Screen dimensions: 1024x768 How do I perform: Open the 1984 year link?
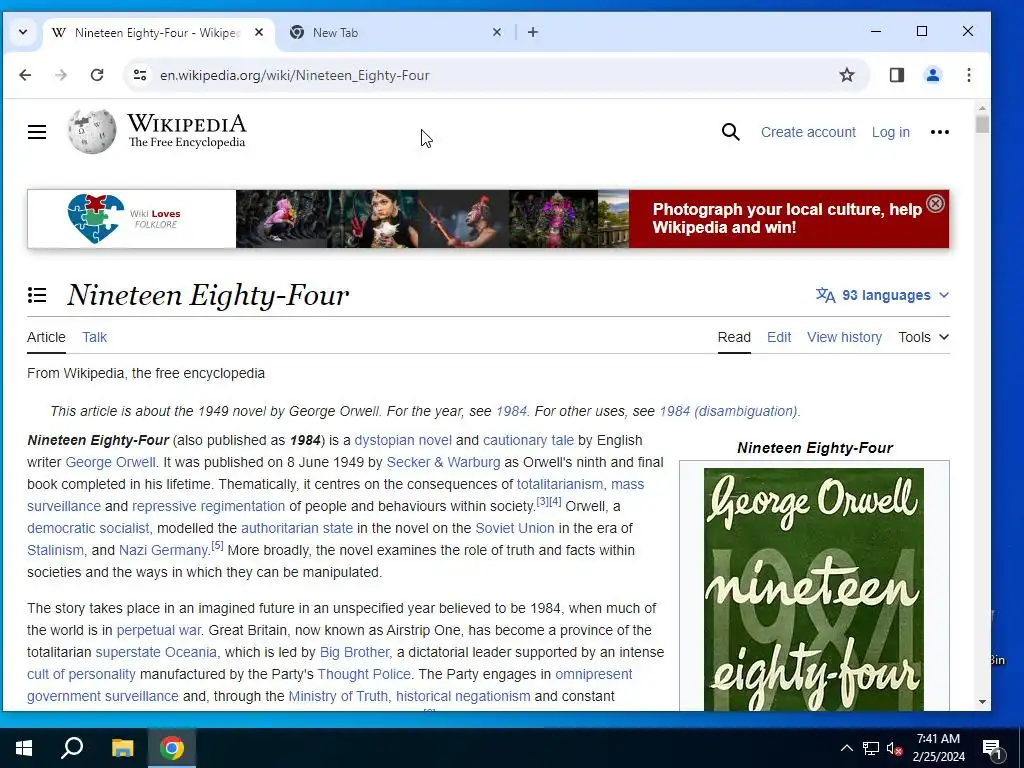(511, 411)
